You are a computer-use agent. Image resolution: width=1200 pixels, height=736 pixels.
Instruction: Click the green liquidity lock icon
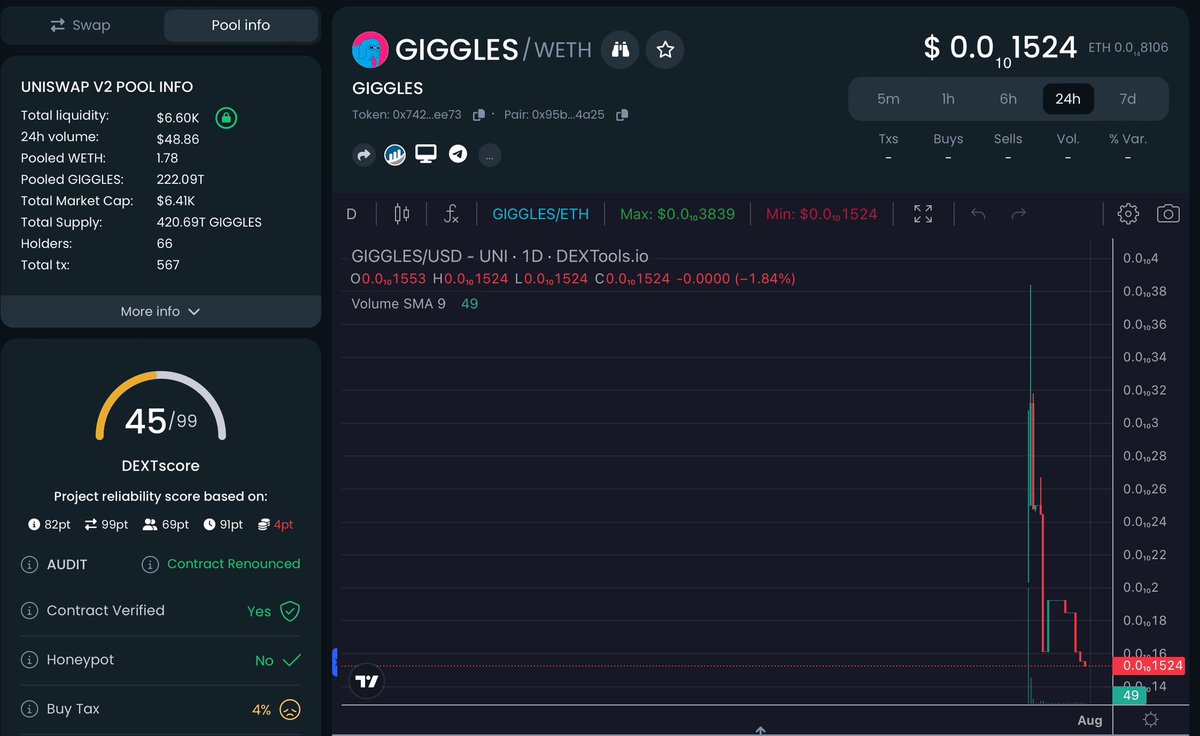[226, 119]
